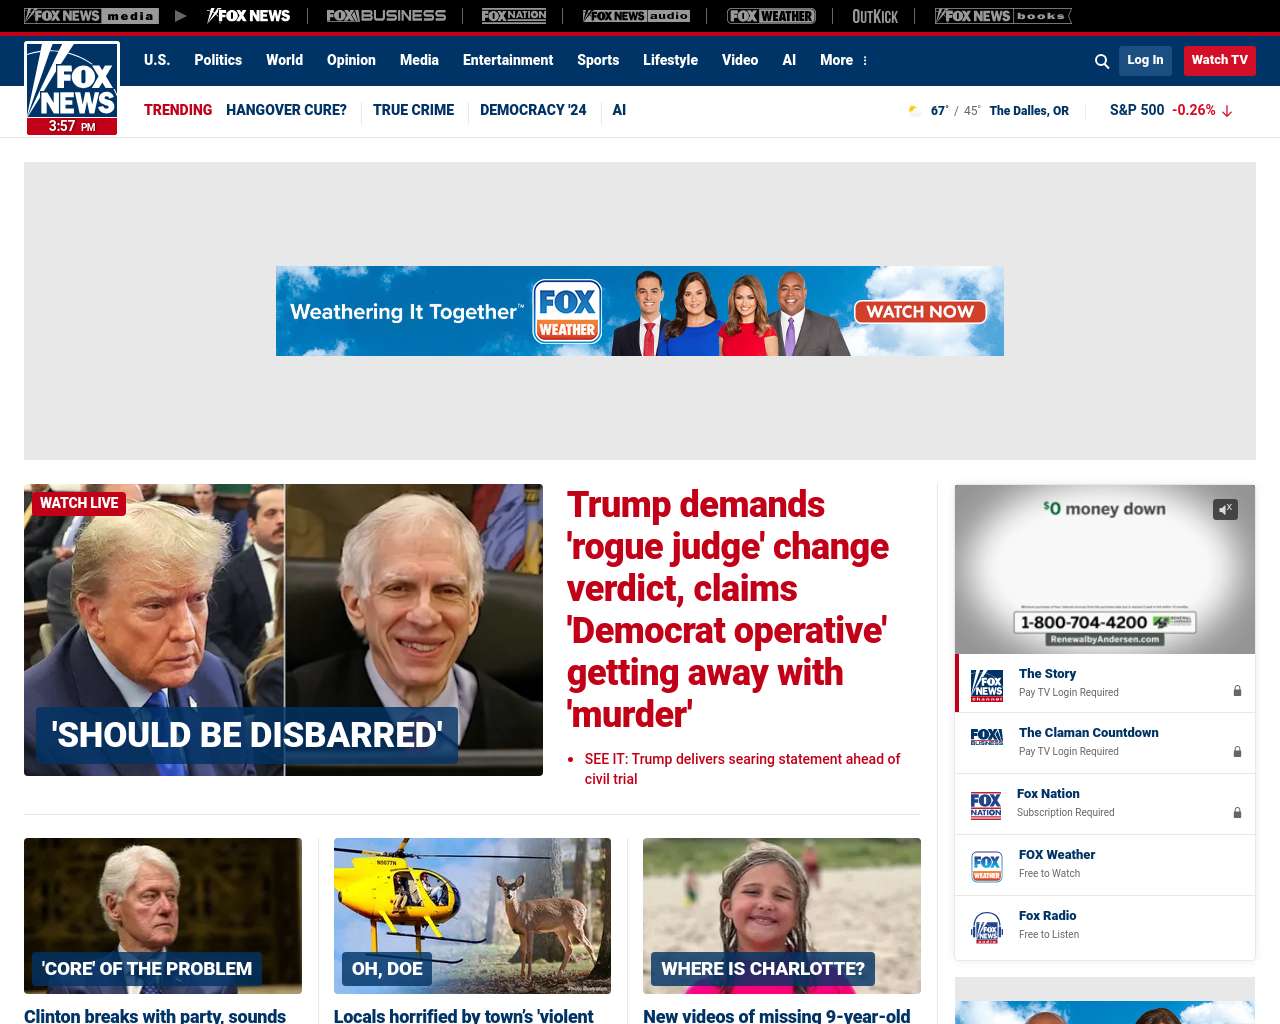Viewport: 1280px width, 1024px height.
Task: Click the search magnifier icon
Action: tap(1102, 61)
